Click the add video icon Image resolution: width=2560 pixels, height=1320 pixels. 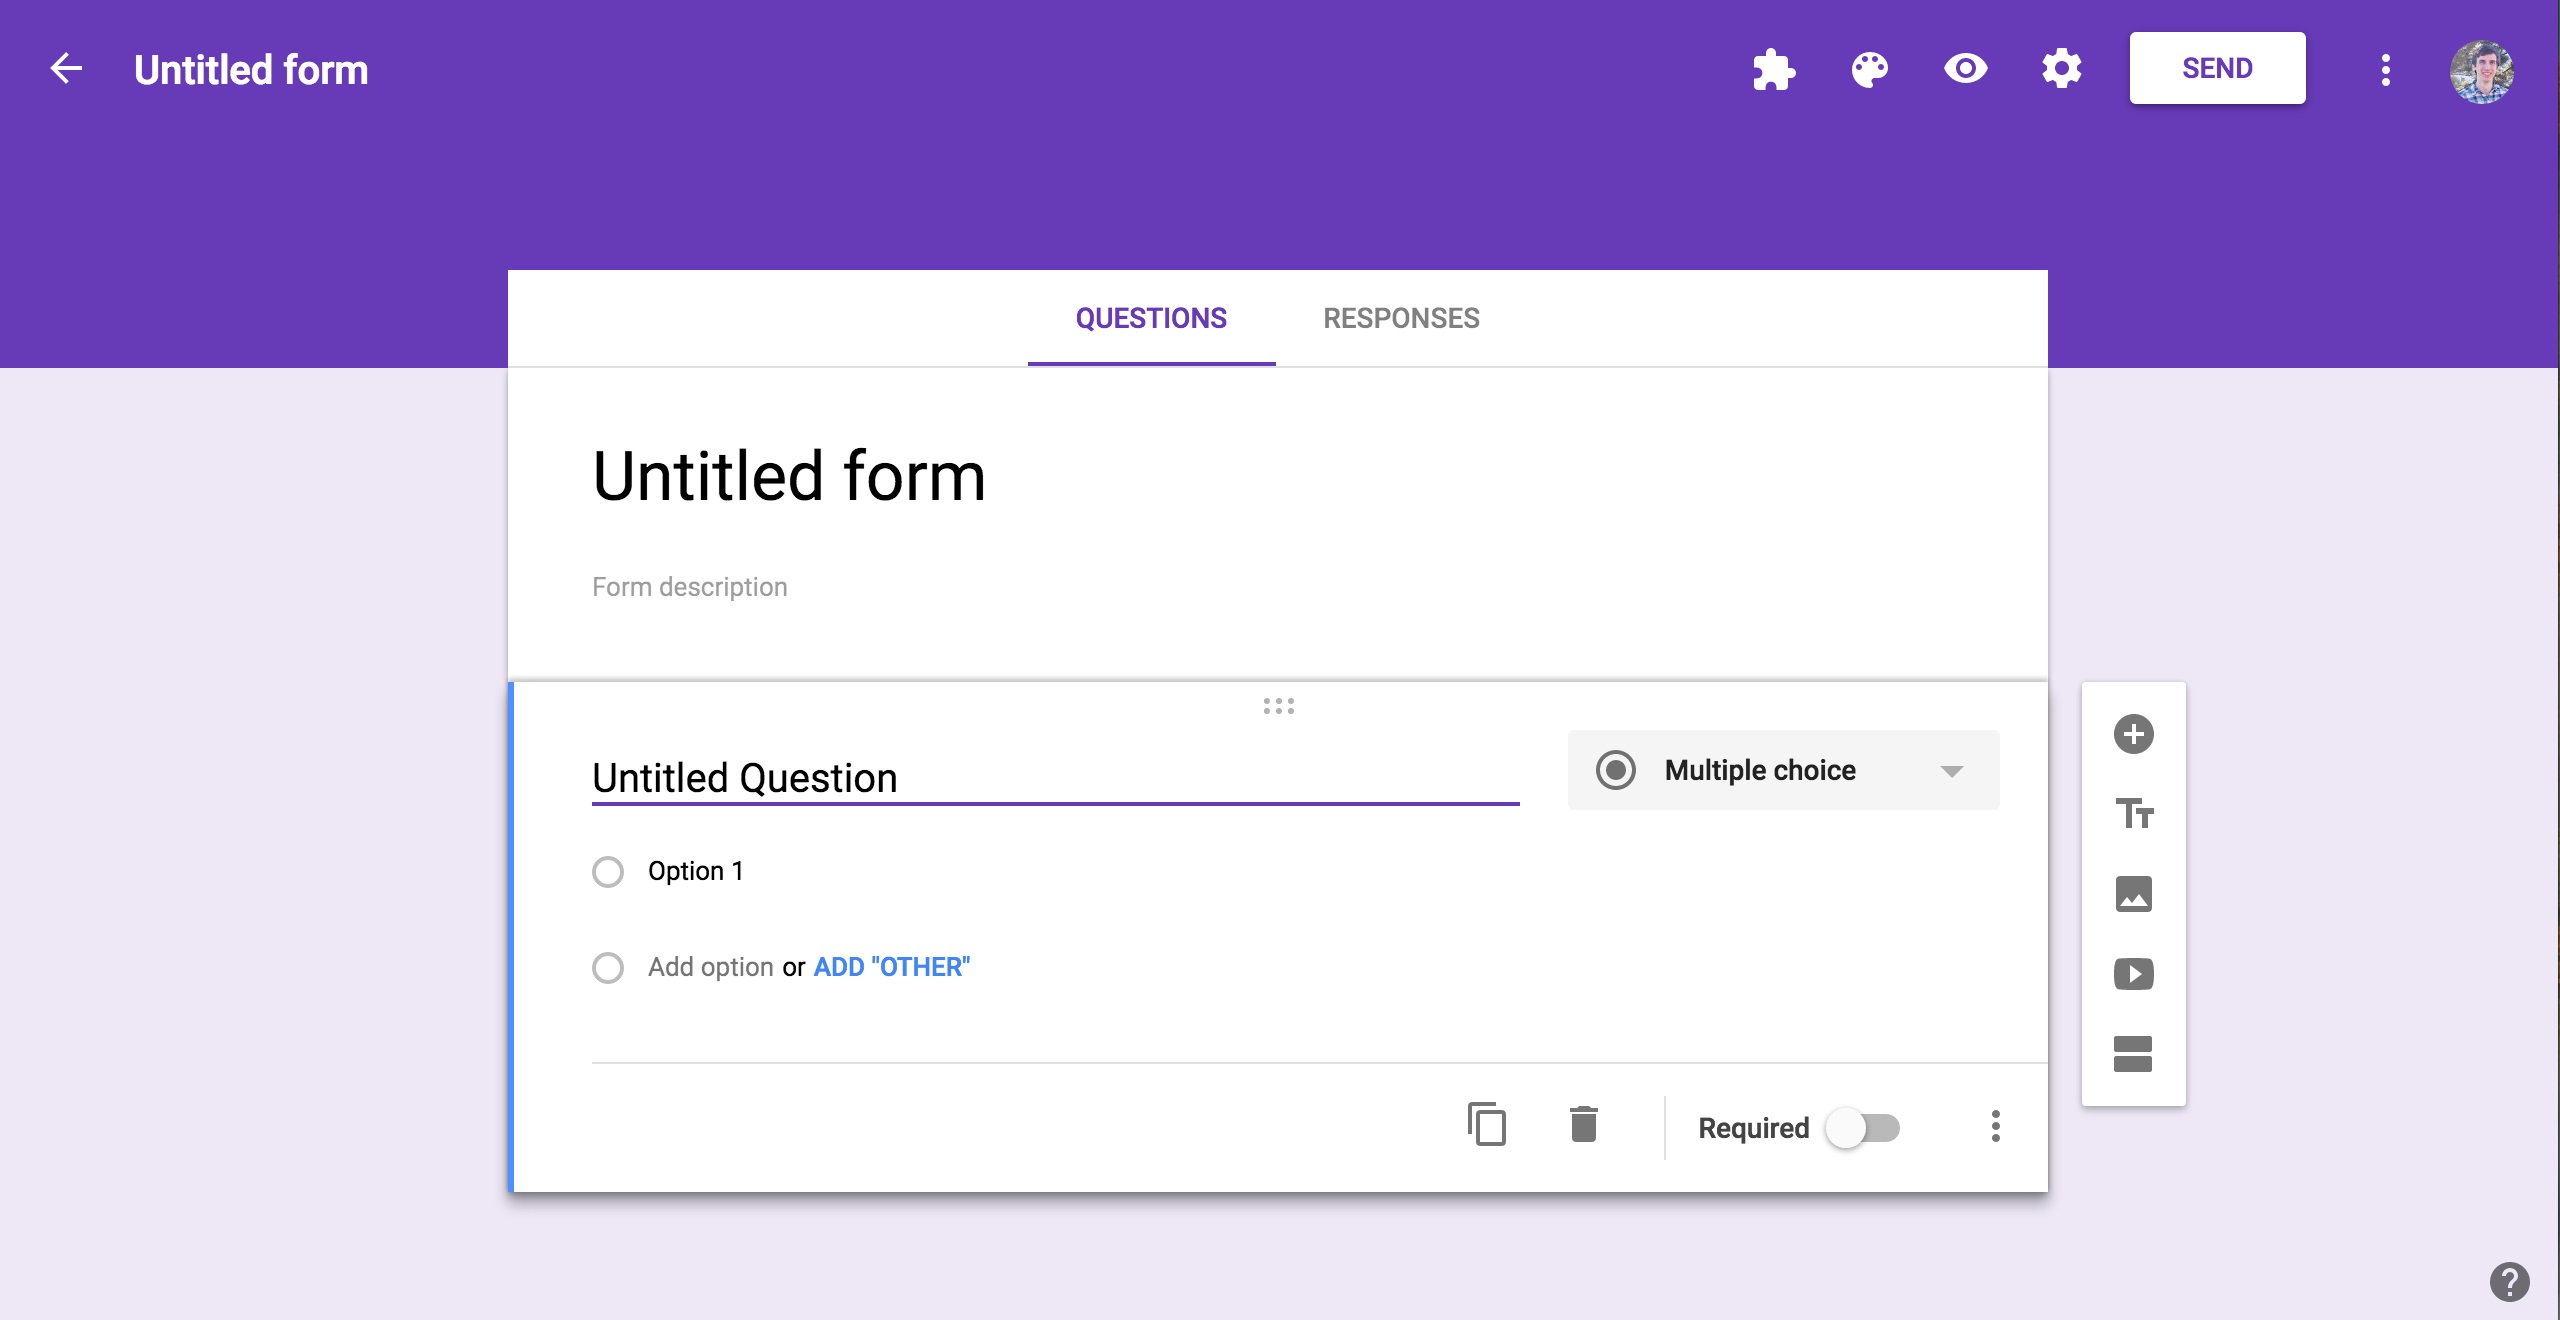point(2131,971)
